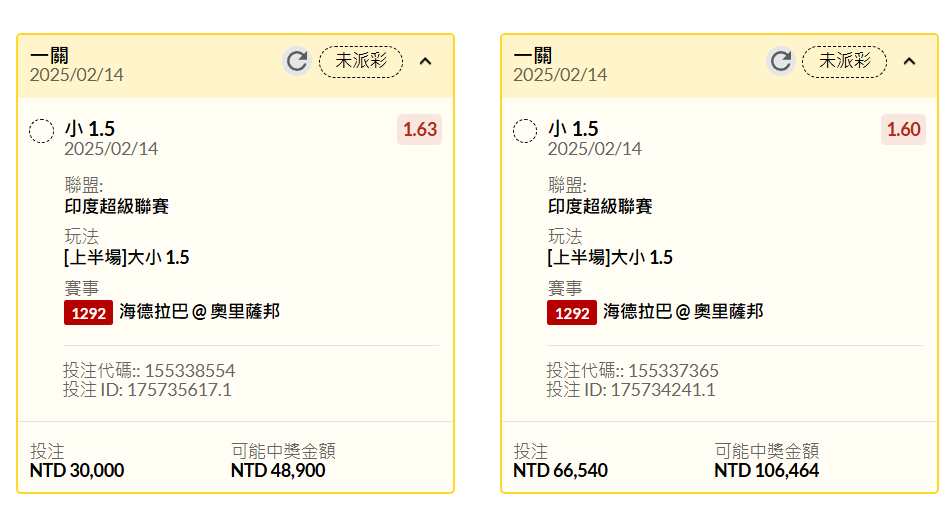Click the red 1292 match code in left card
This screenshot has width=952, height=505.
[x=89, y=313]
